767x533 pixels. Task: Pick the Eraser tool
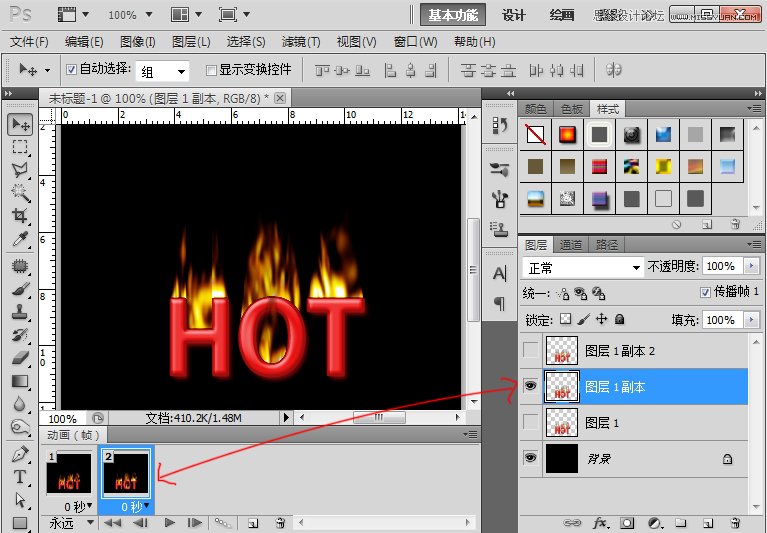point(20,357)
